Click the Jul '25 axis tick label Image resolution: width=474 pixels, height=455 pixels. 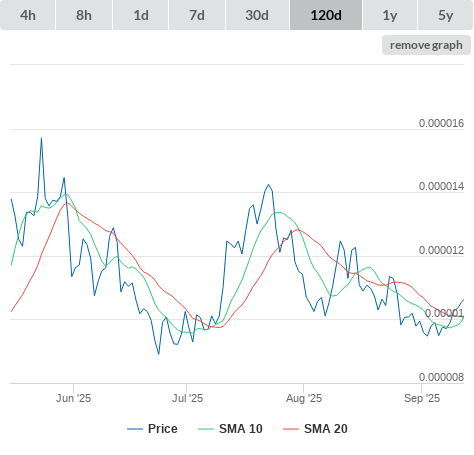click(x=187, y=398)
